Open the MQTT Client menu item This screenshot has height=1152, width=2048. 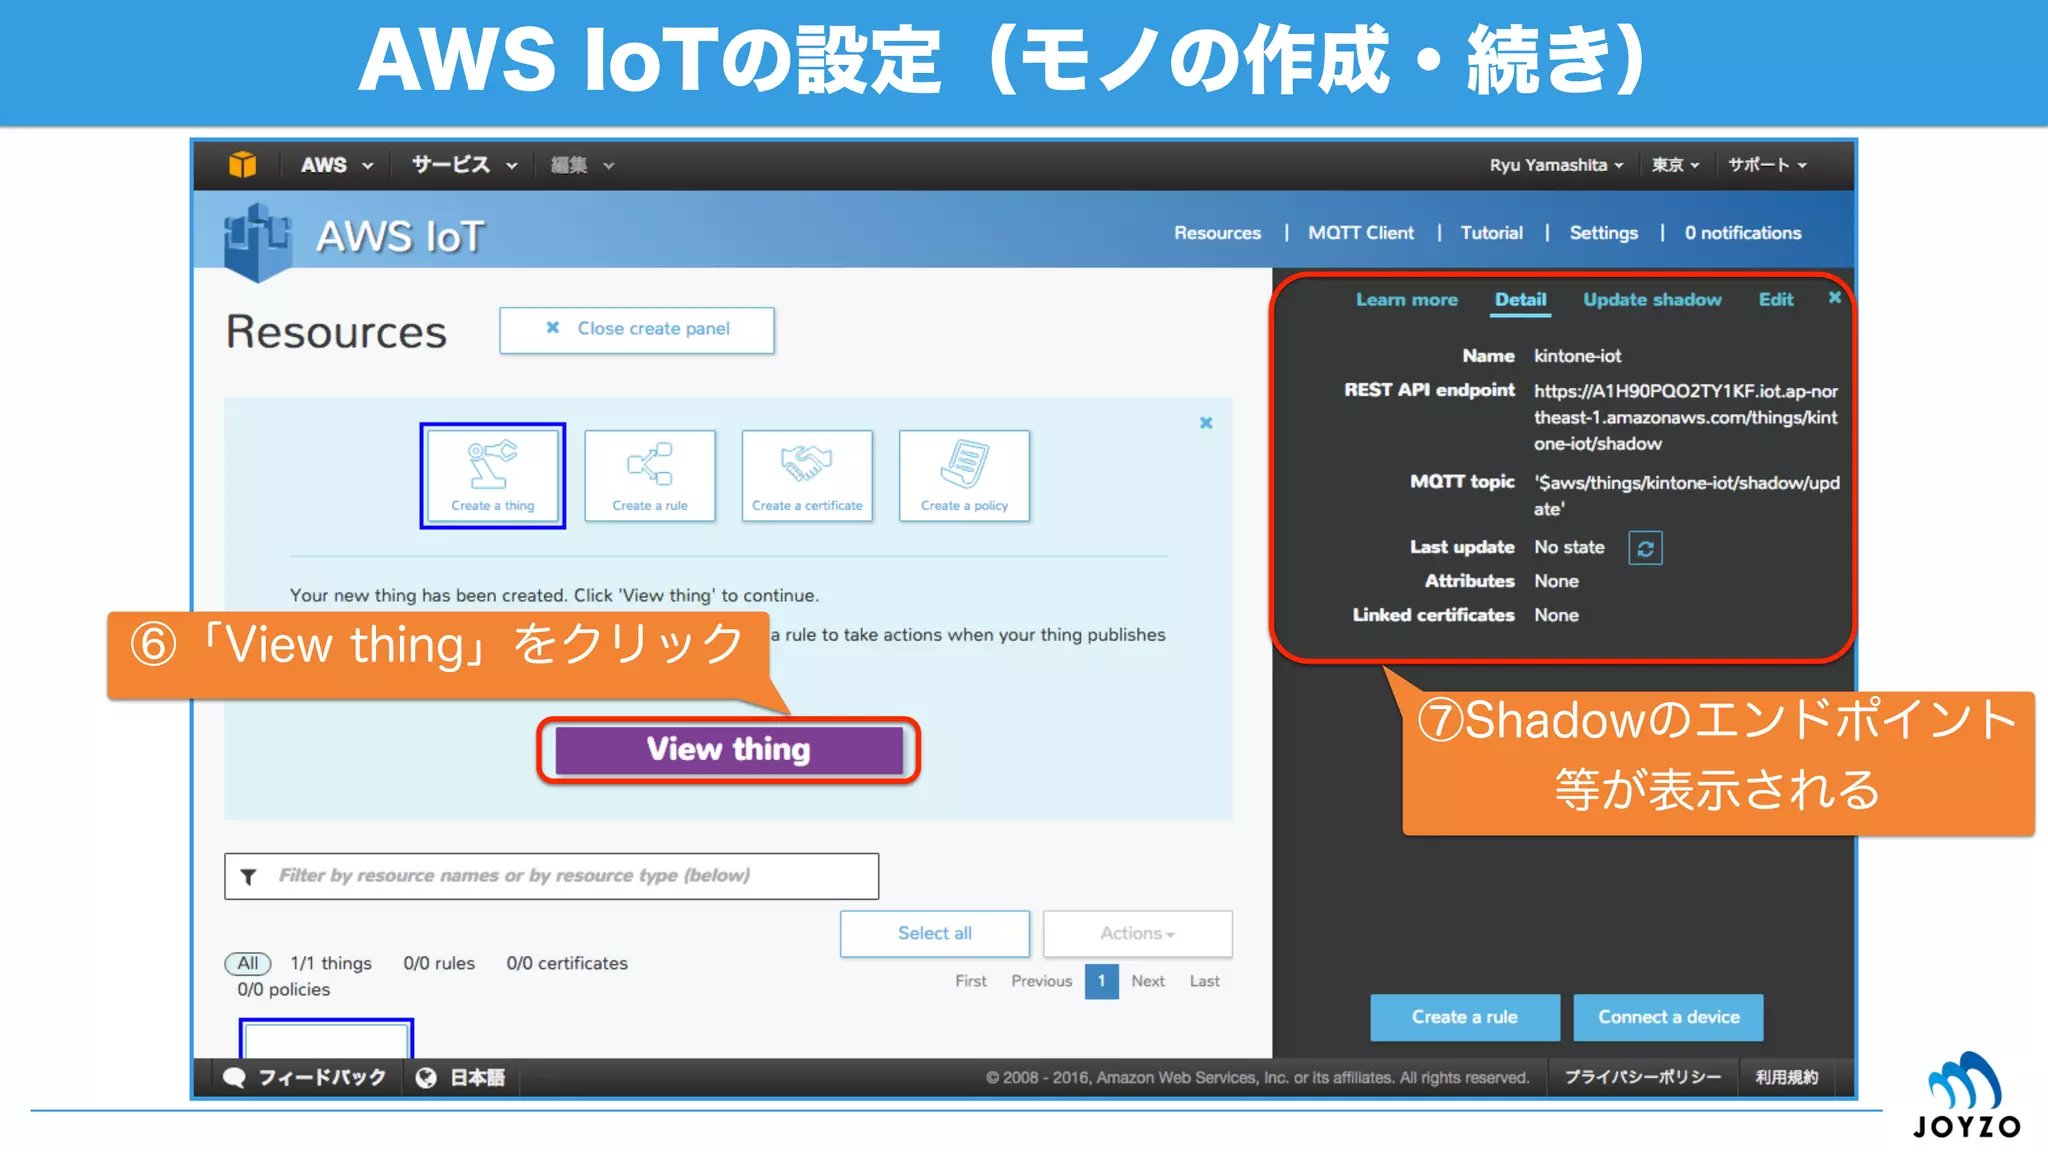(x=1361, y=233)
